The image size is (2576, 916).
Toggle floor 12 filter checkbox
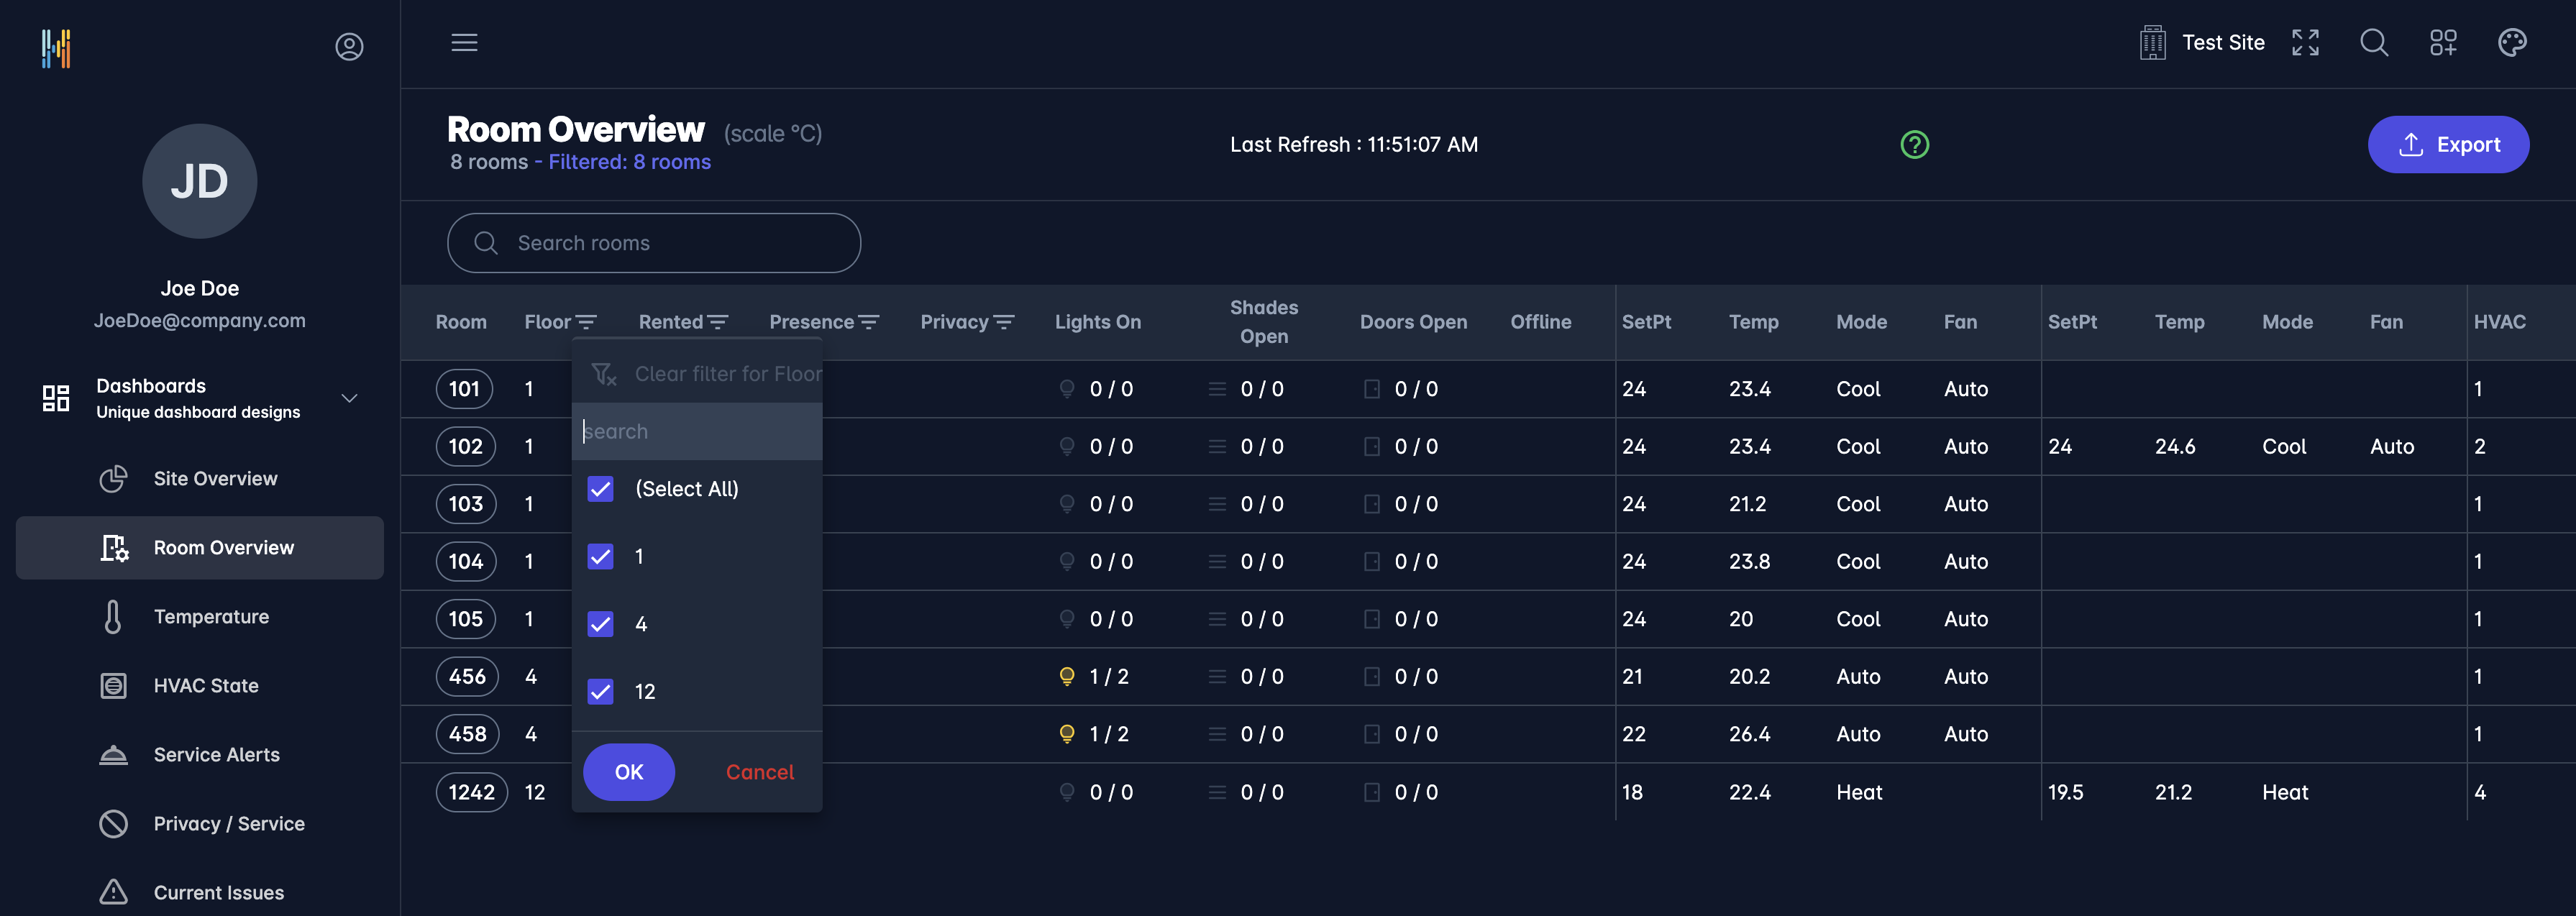pyautogui.click(x=600, y=691)
